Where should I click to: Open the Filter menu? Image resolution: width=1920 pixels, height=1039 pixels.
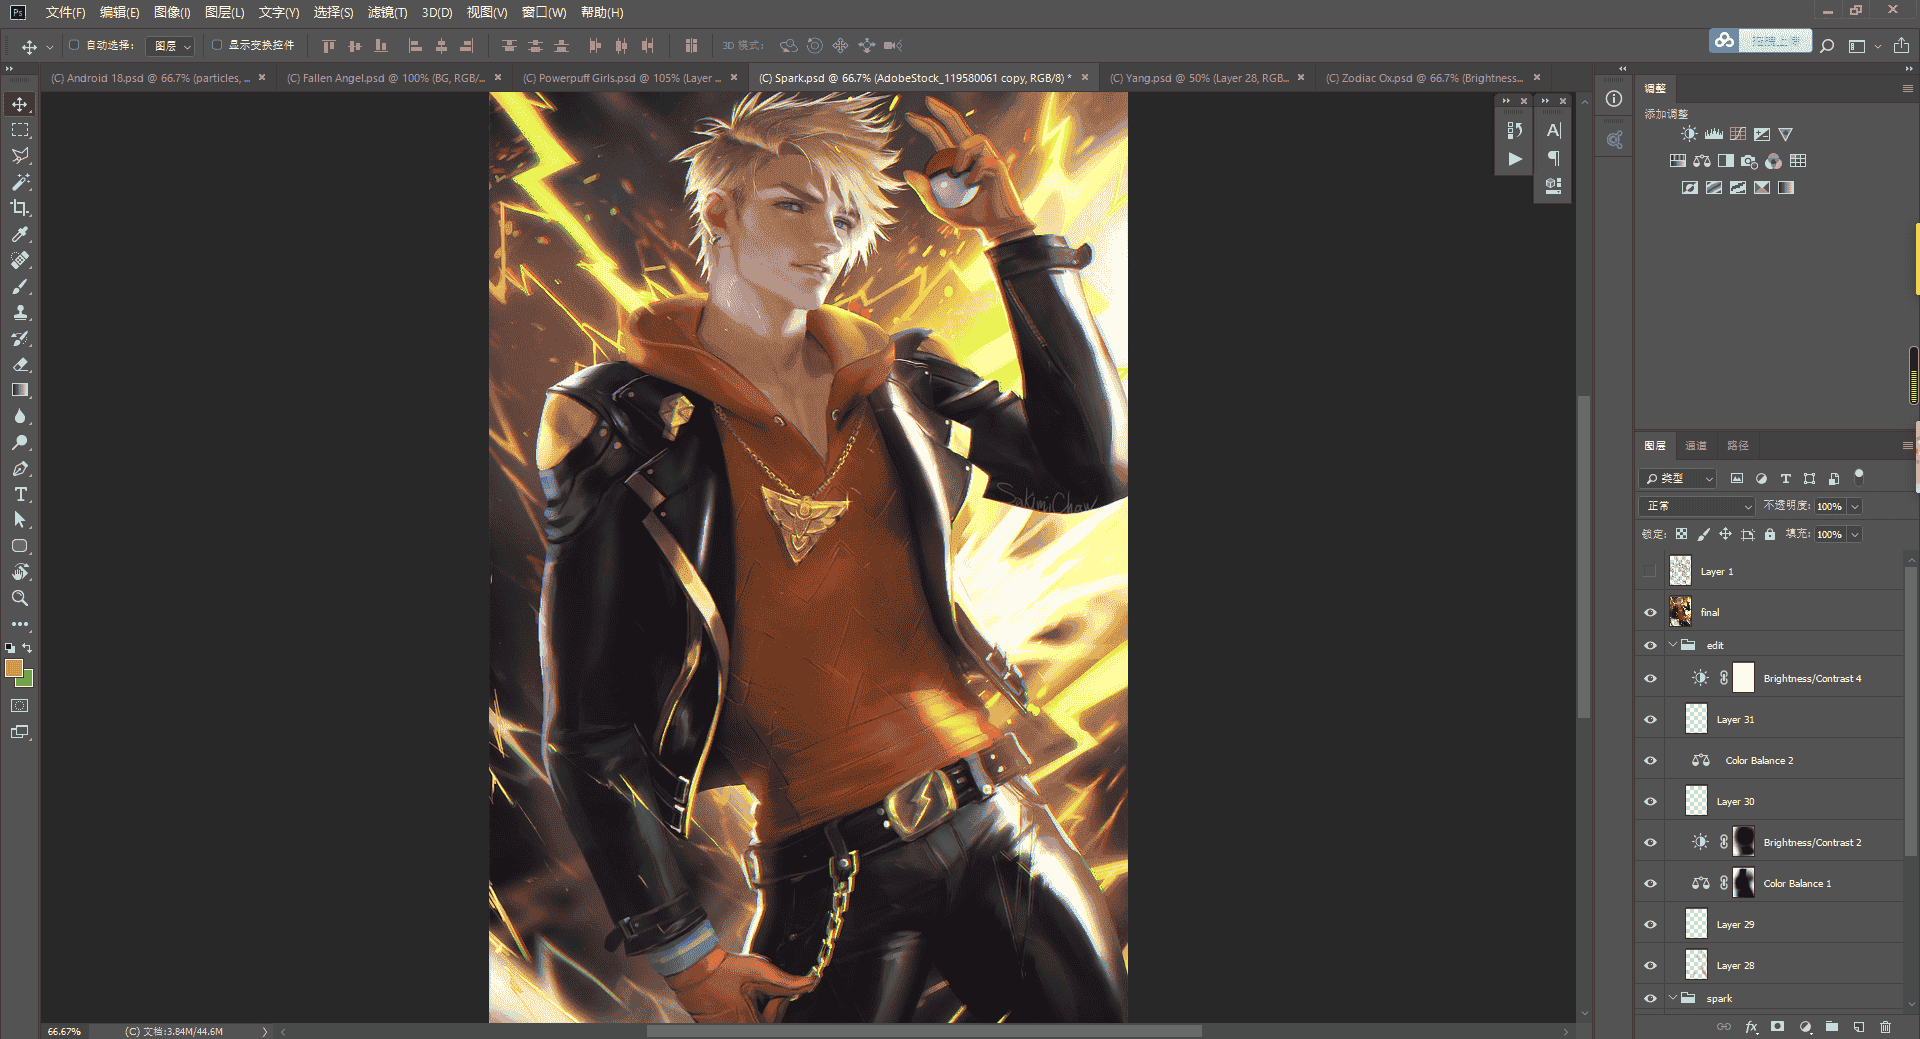[387, 12]
